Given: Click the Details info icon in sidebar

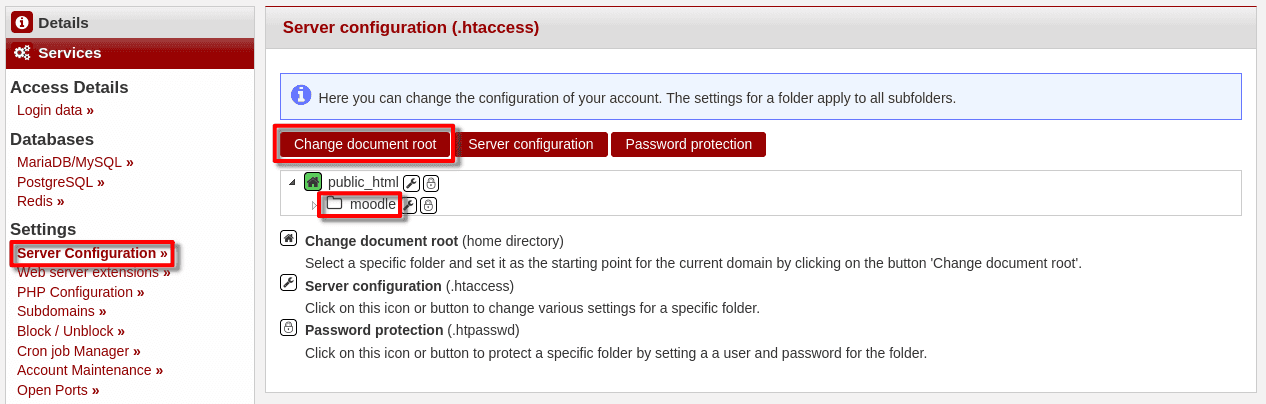Looking at the screenshot, I should click(22, 22).
